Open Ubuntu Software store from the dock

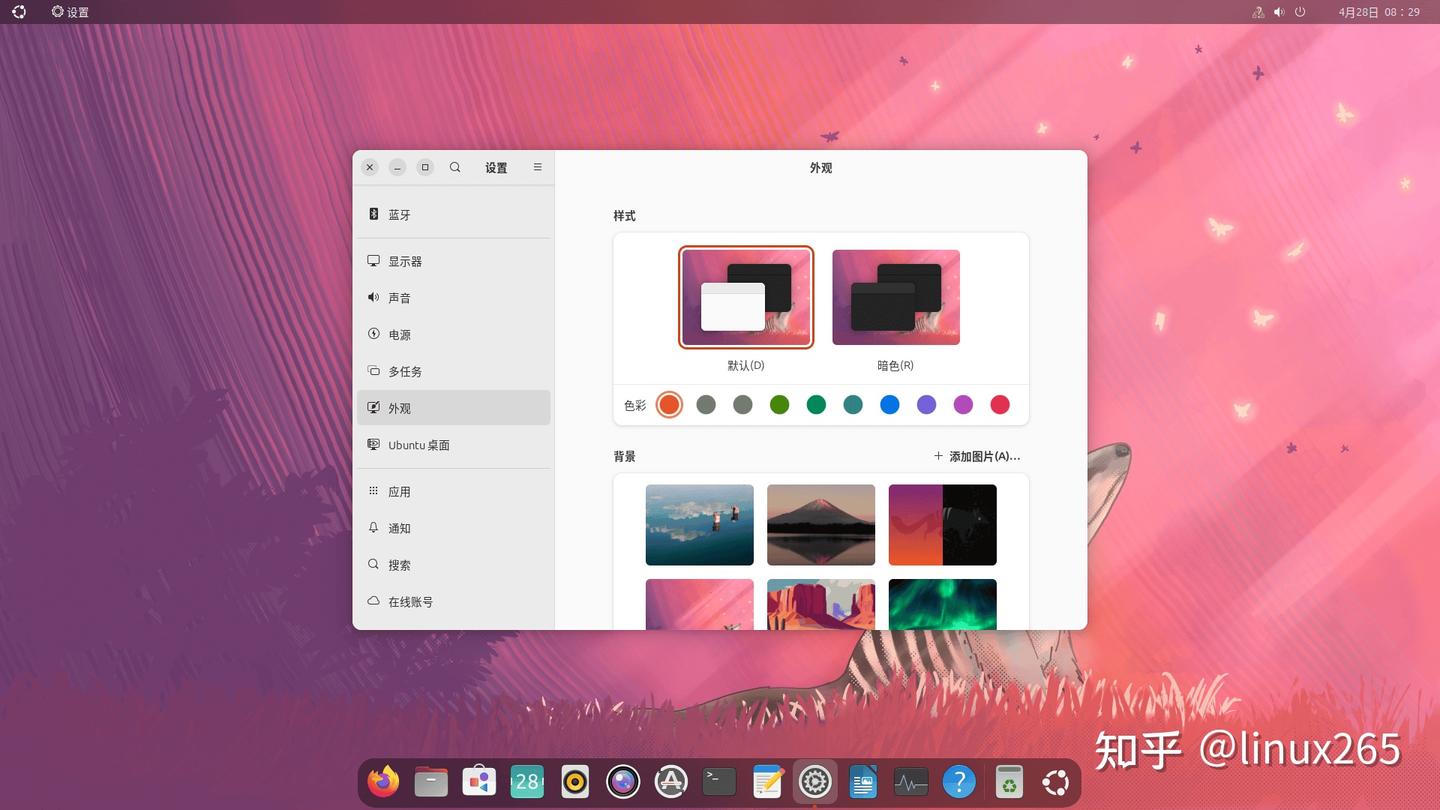(x=671, y=781)
